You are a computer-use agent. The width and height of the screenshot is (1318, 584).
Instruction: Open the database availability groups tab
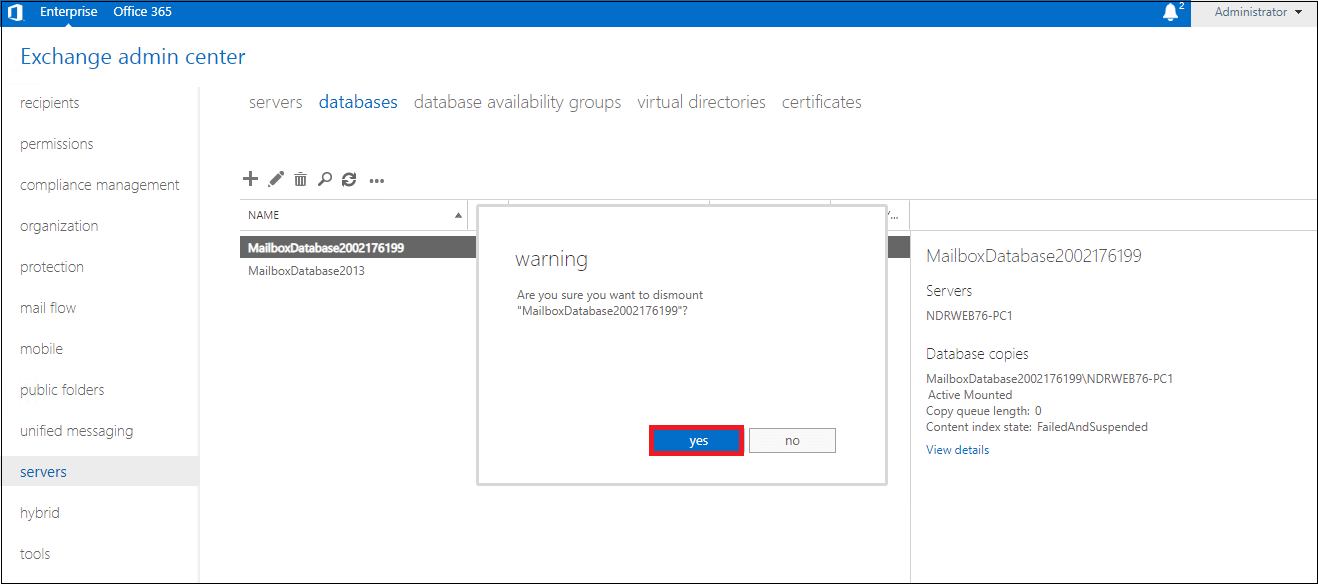pyautogui.click(x=517, y=102)
